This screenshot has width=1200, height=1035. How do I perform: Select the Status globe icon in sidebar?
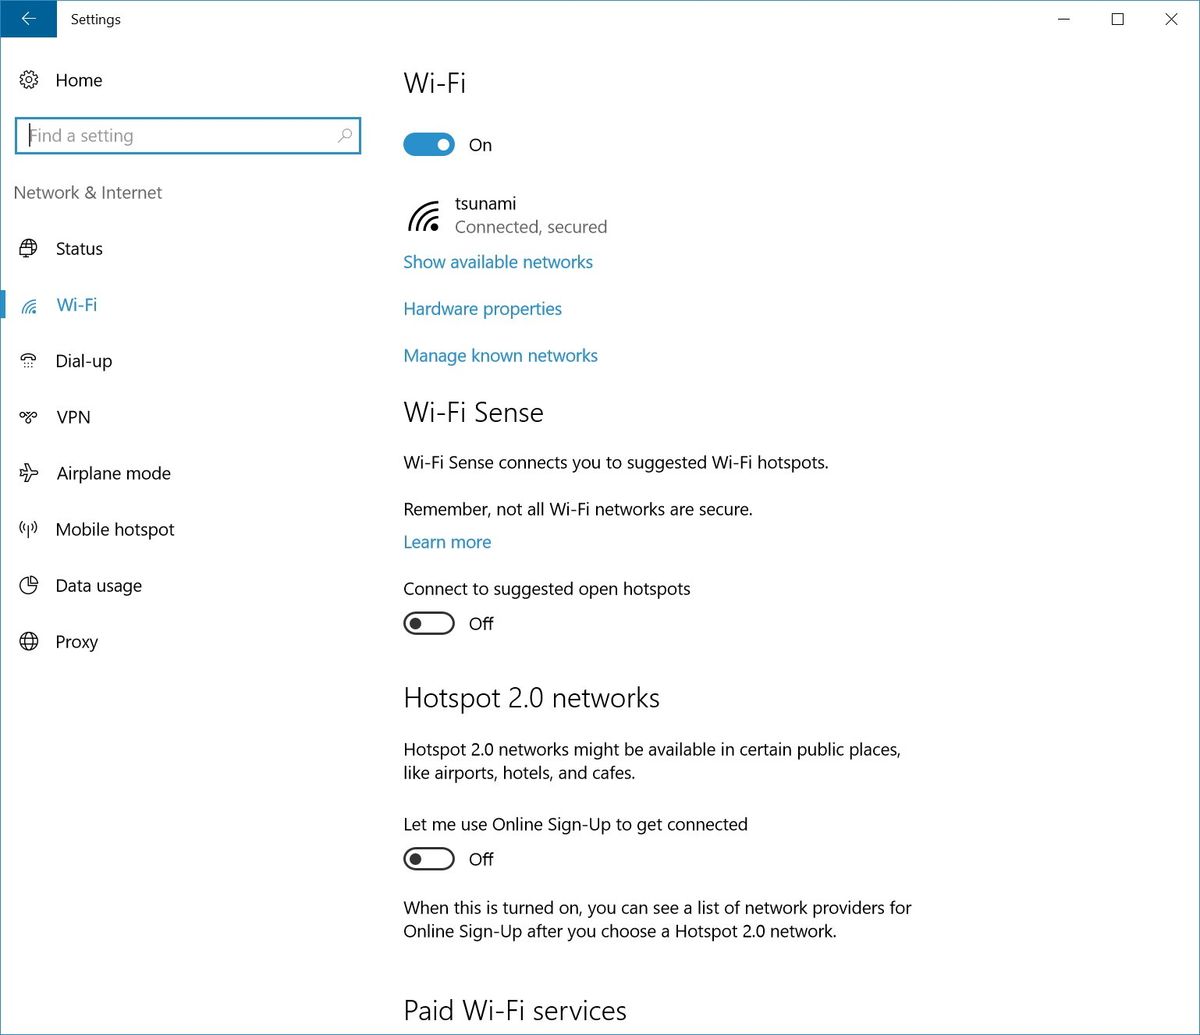pyautogui.click(x=30, y=249)
